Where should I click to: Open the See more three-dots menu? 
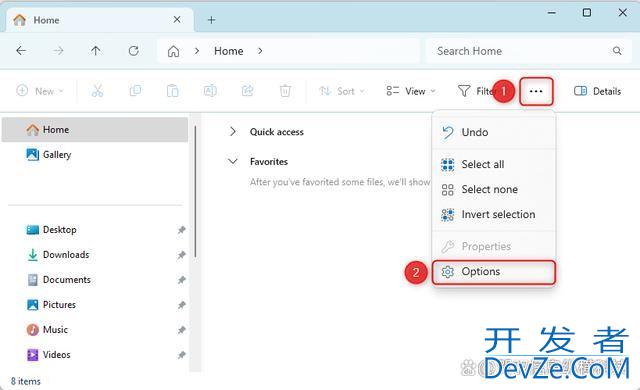(536, 91)
